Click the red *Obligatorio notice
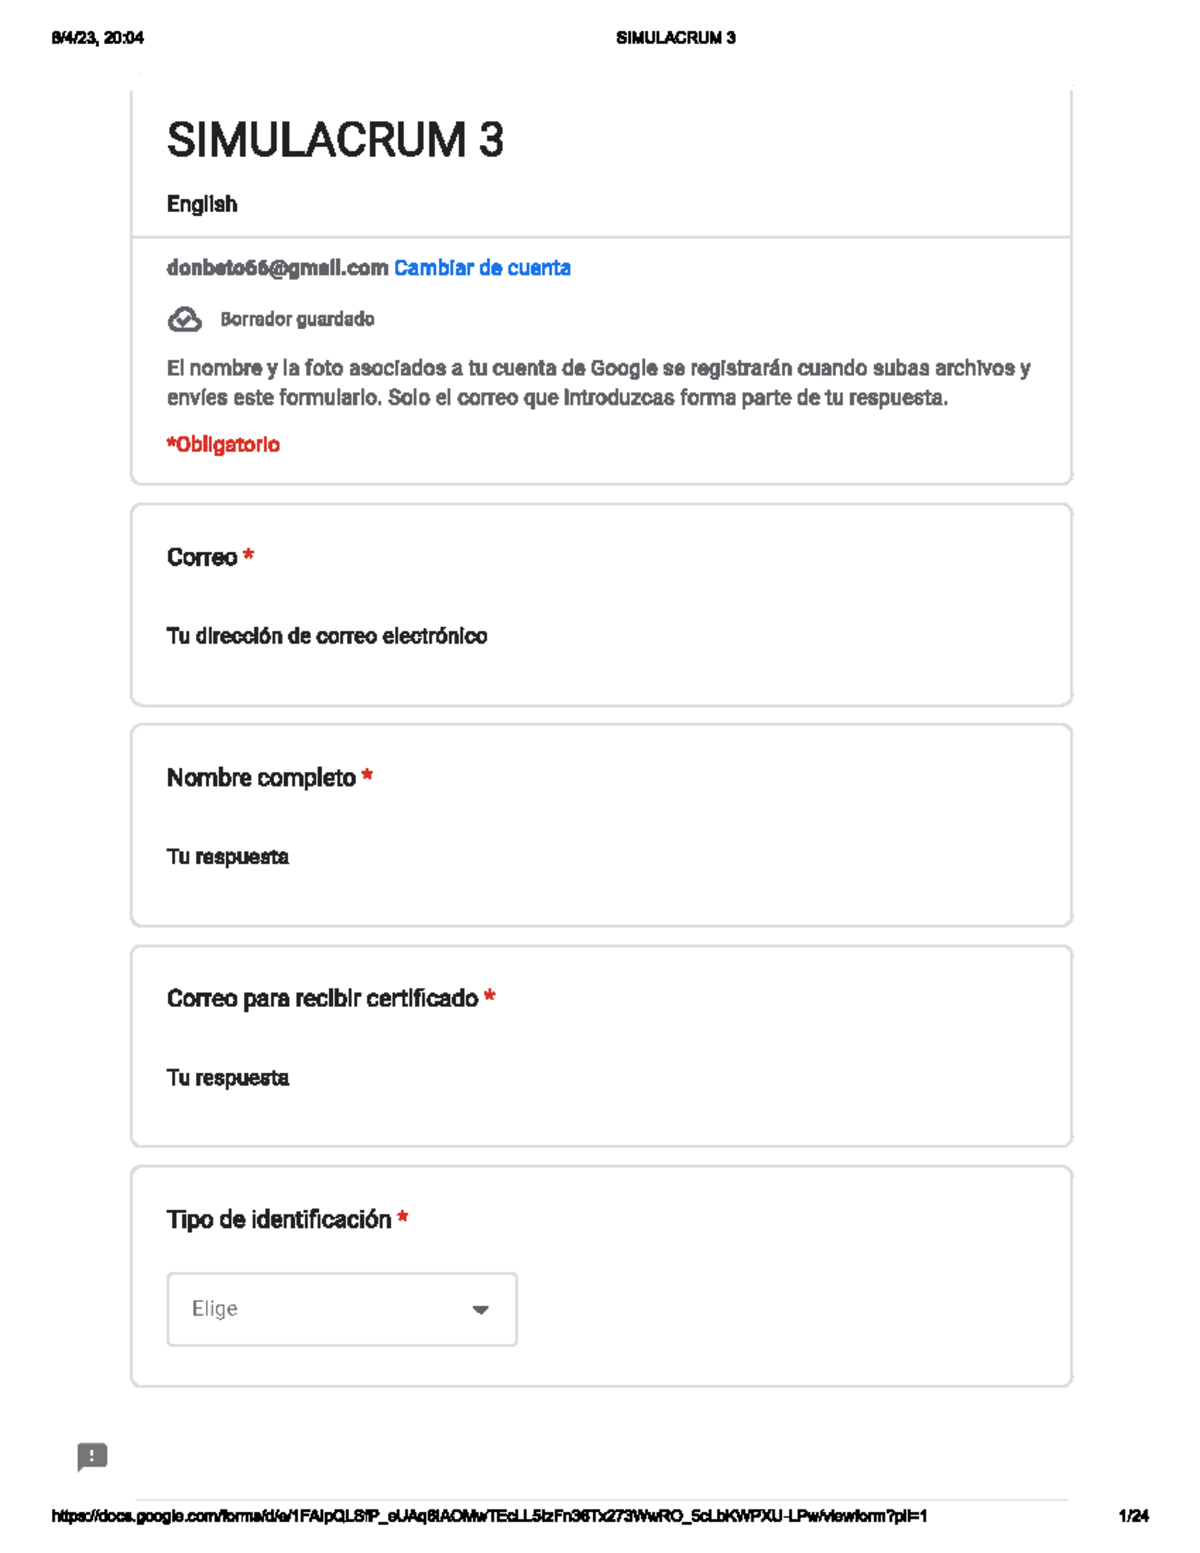Viewport: 1200px width, 1553px height. pos(223,445)
